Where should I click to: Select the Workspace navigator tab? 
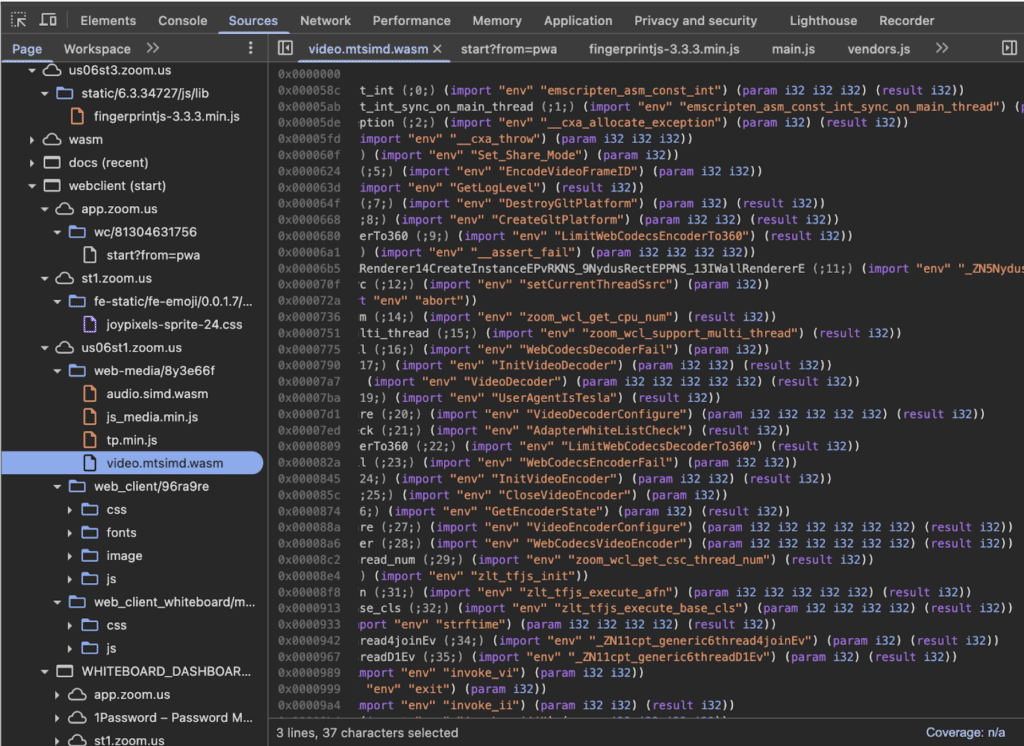(x=97, y=49)
